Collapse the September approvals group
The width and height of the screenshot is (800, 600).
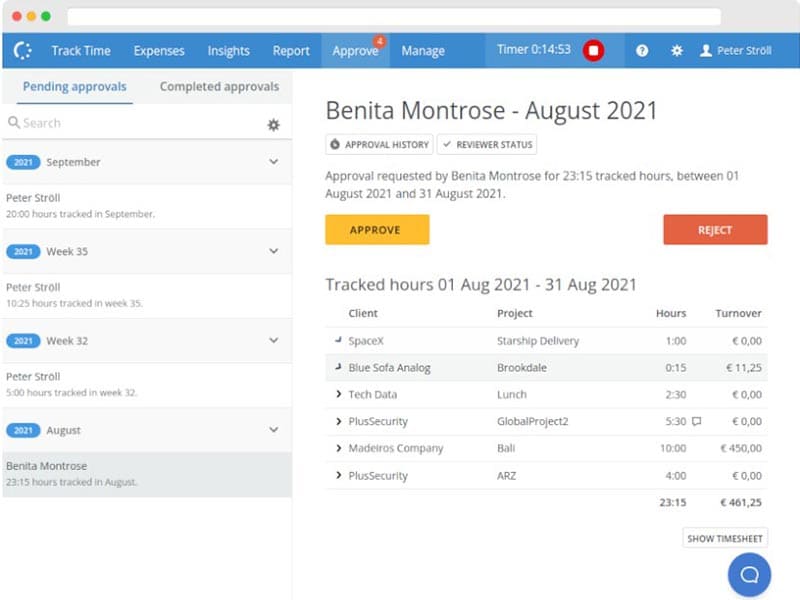pyautogui.click(x=273, y=162)
